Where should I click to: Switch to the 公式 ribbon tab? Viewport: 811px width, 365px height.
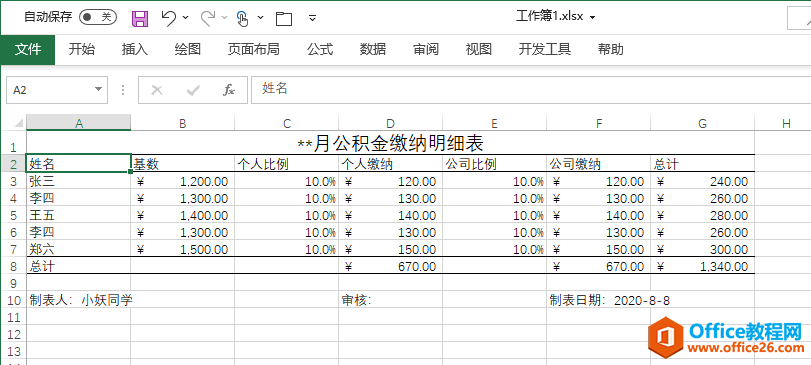tap(320, 50)
